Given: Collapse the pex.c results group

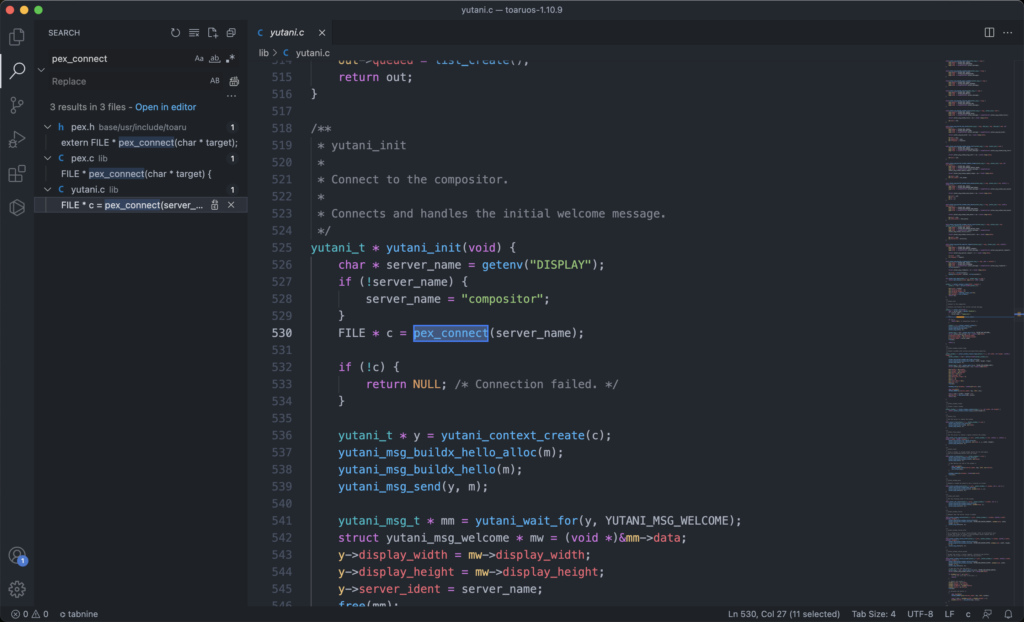Looking at the screenshot, I should pos(48,158).
